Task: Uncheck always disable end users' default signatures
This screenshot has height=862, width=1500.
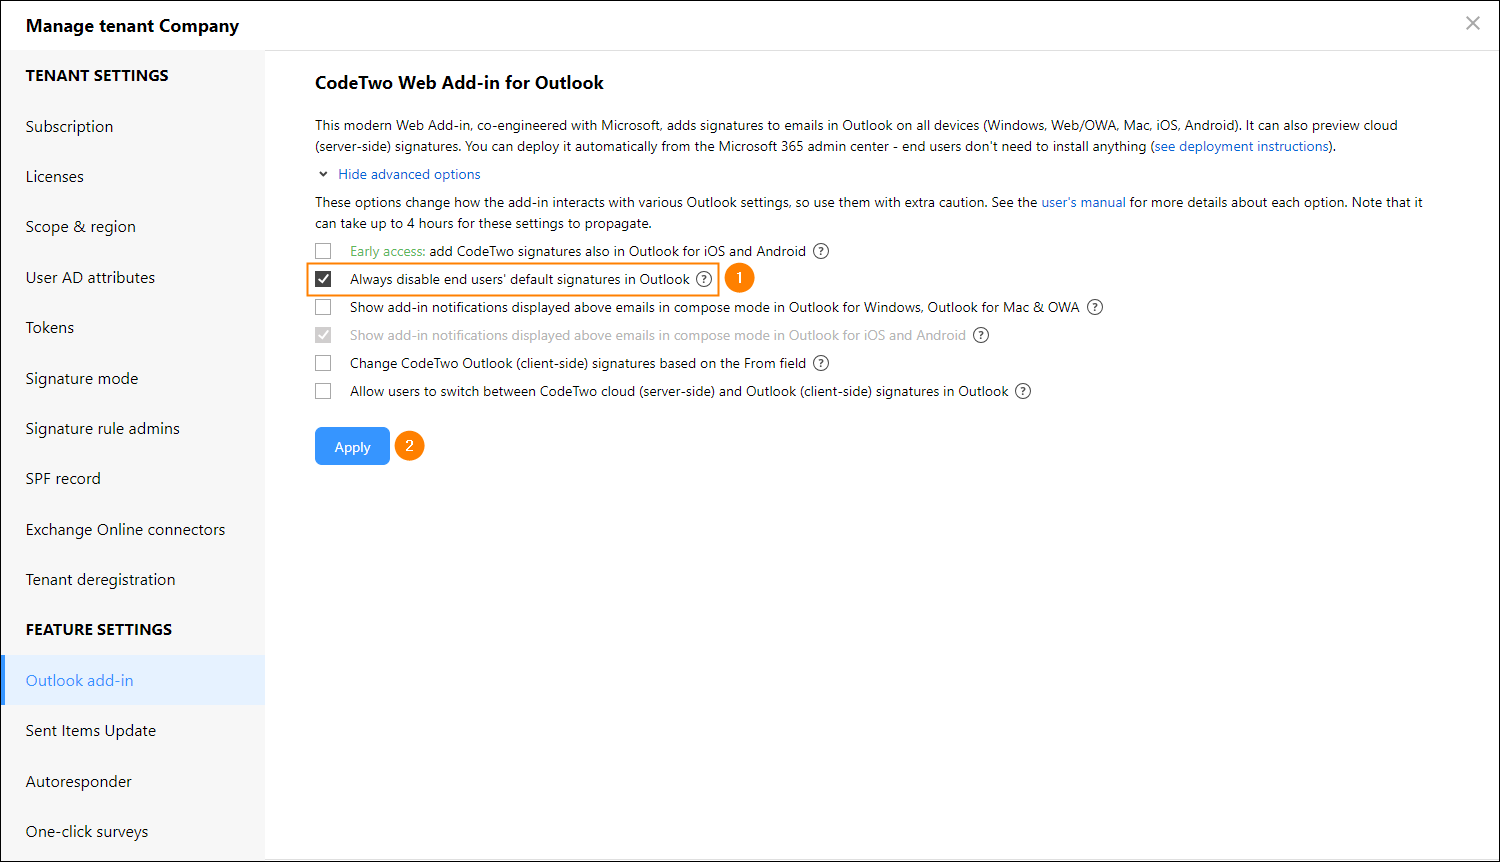Action: pos(323,279)
